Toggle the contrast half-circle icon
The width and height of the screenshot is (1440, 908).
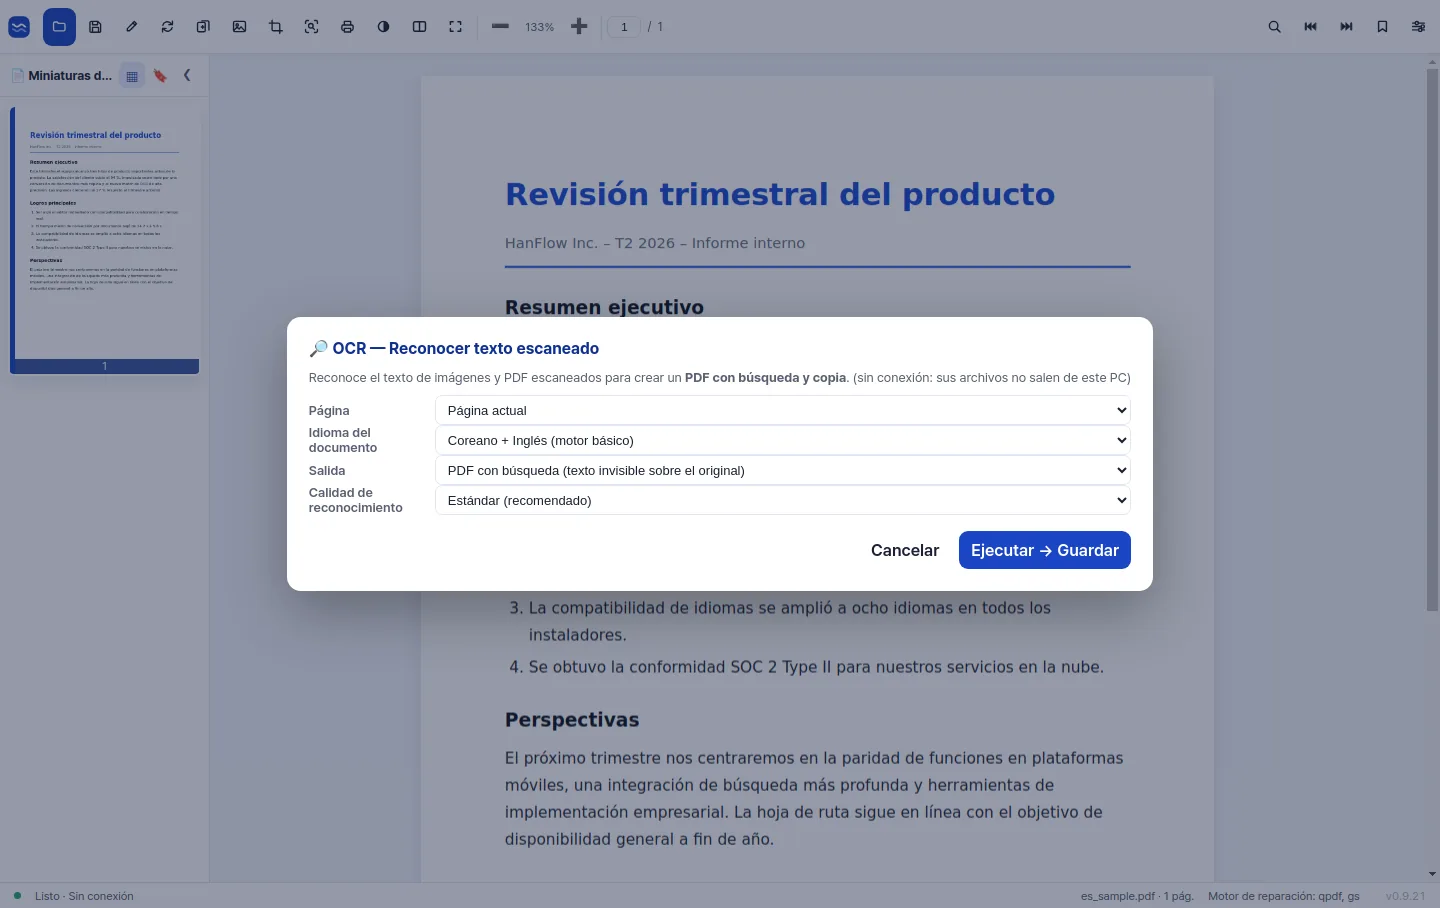pyautogui.click(x=384, y=27)
